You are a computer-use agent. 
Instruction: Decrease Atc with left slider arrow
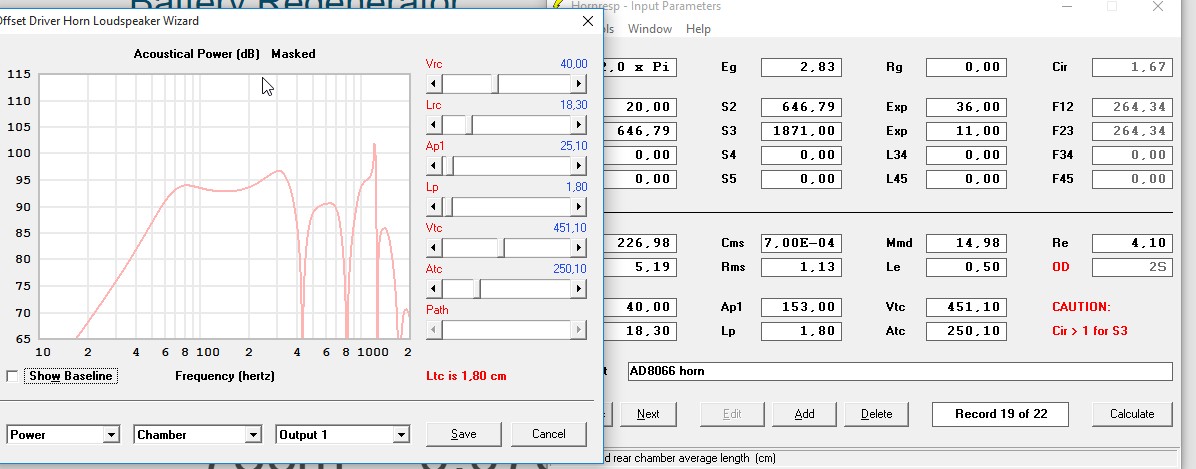coord(434,289)
